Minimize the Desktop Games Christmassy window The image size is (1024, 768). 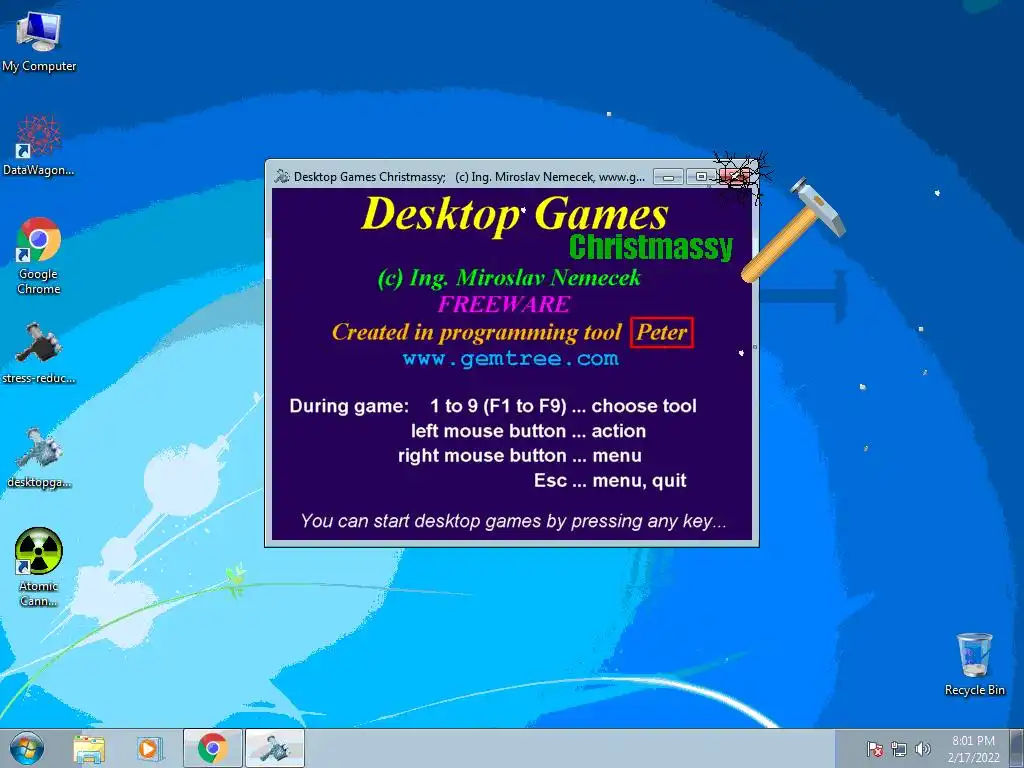[x=668, y=177]
